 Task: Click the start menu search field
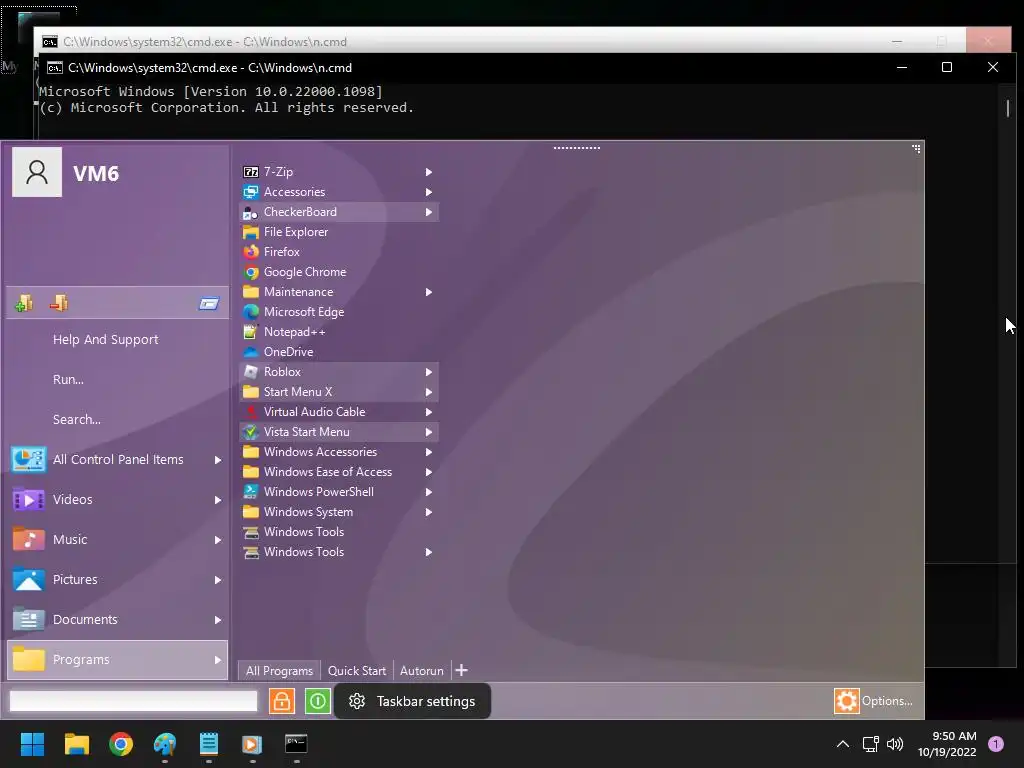tap(133, 701)
